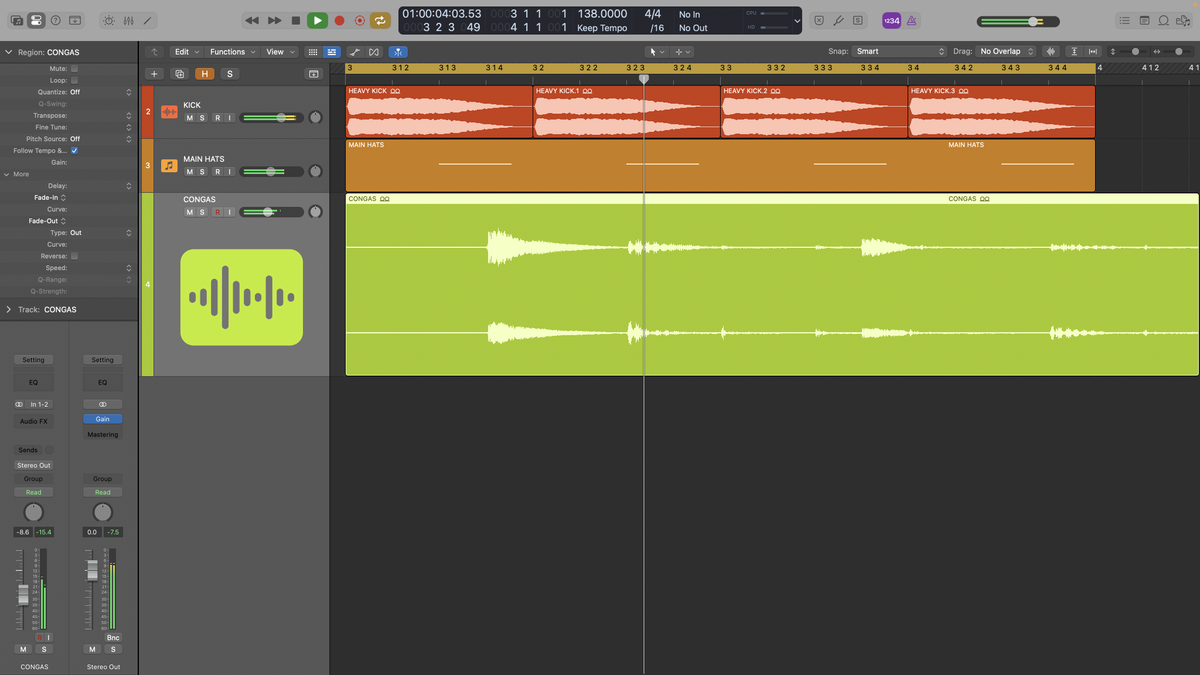Open the Functions menu
This screenshot has height=675, width=1200.
click(x=231, y=52)
